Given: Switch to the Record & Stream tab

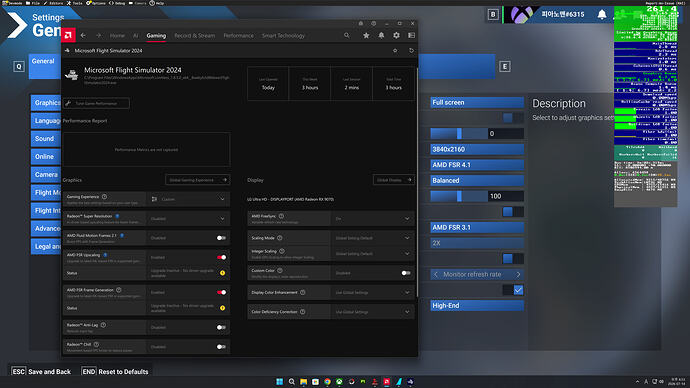Looking at the screenshot, I should click(195, 36).
